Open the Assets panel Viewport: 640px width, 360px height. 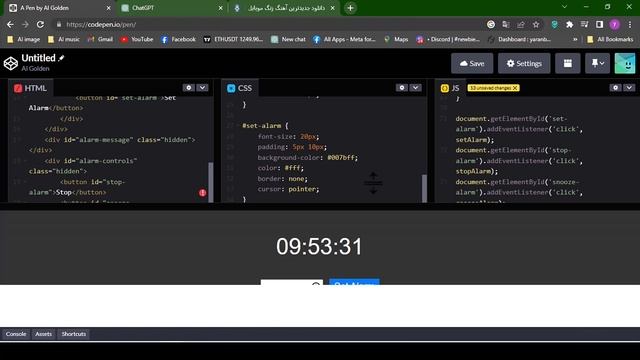[43, 334]
